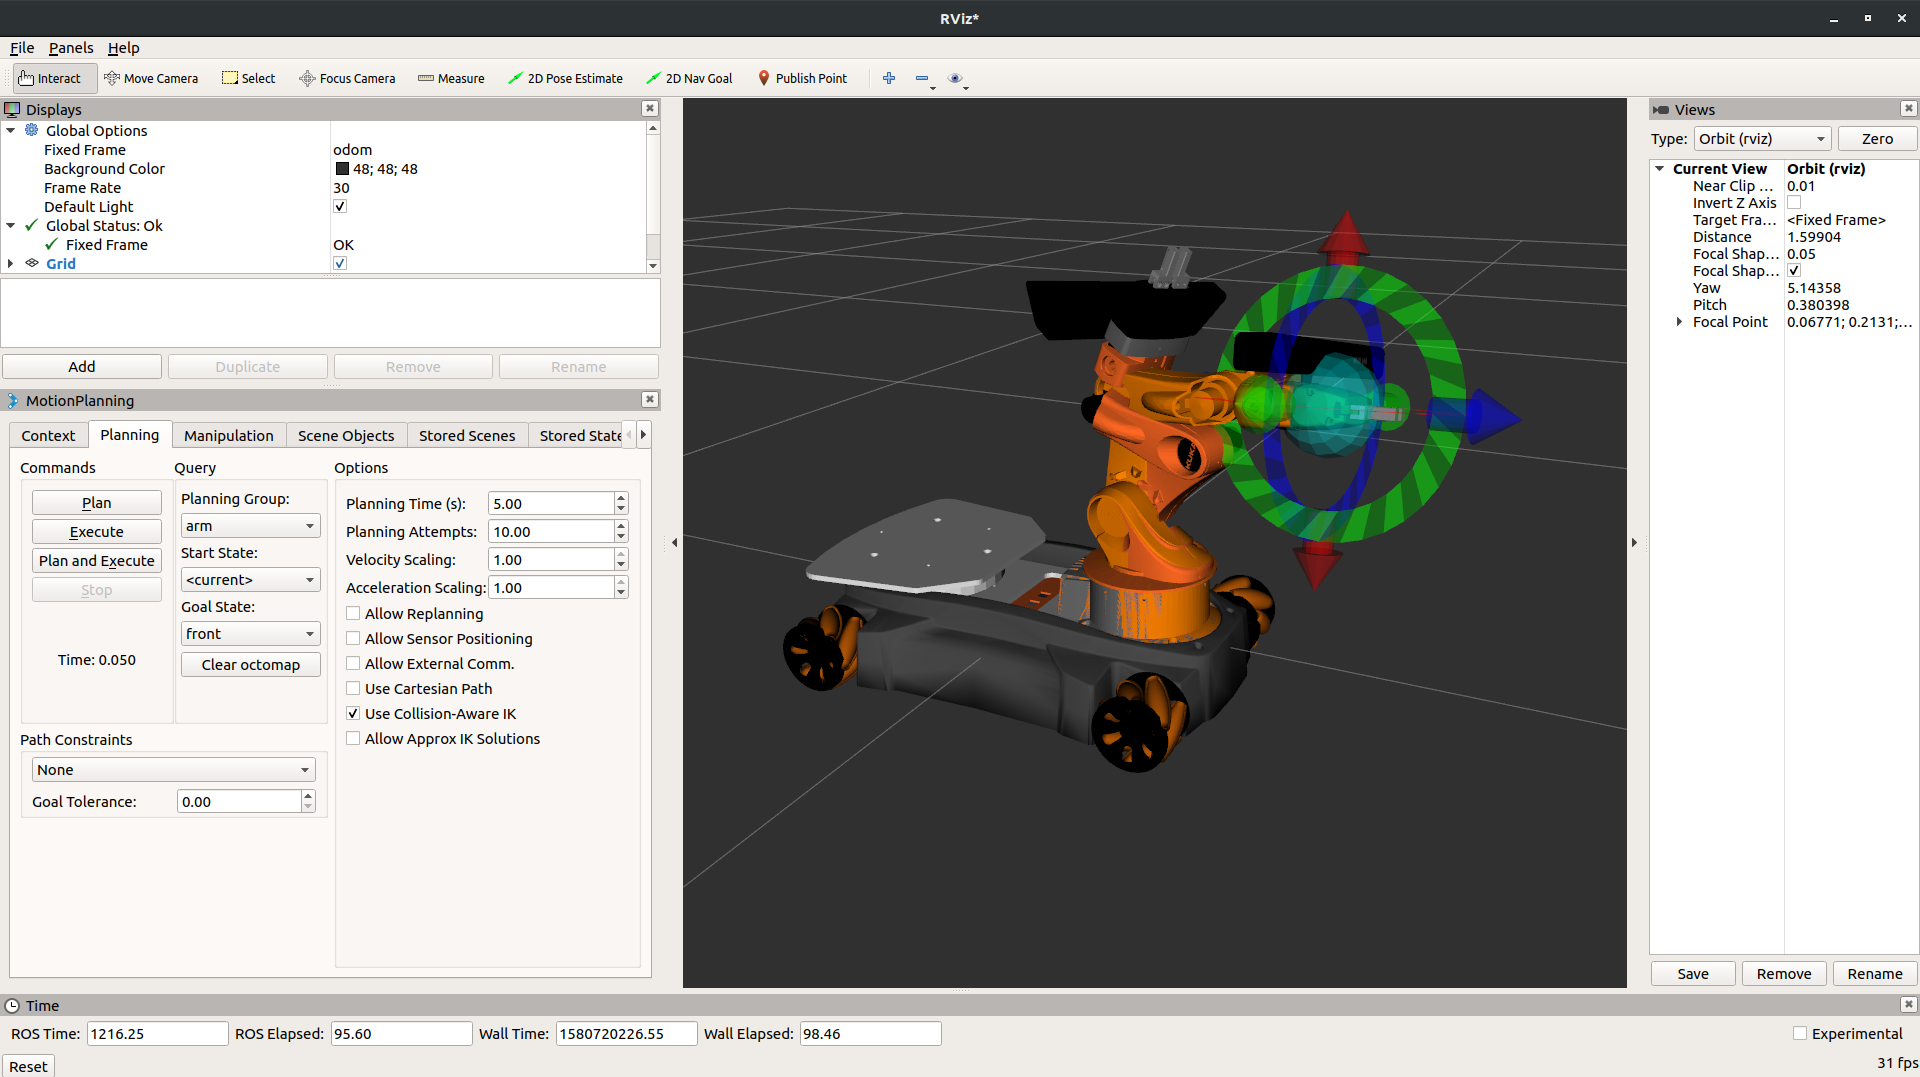
Task: Switch to the Context tab
Action: pos(48,435)
